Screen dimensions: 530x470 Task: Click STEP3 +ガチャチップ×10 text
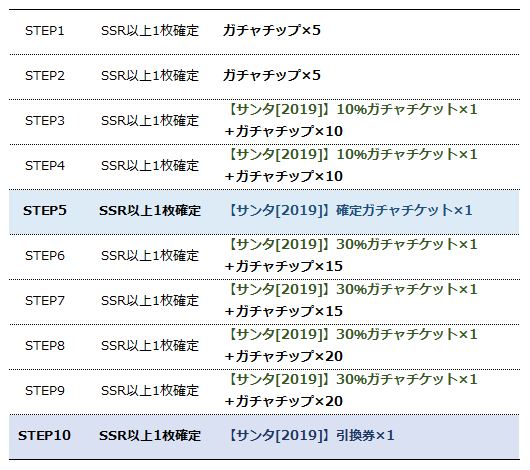pos(283,131)
